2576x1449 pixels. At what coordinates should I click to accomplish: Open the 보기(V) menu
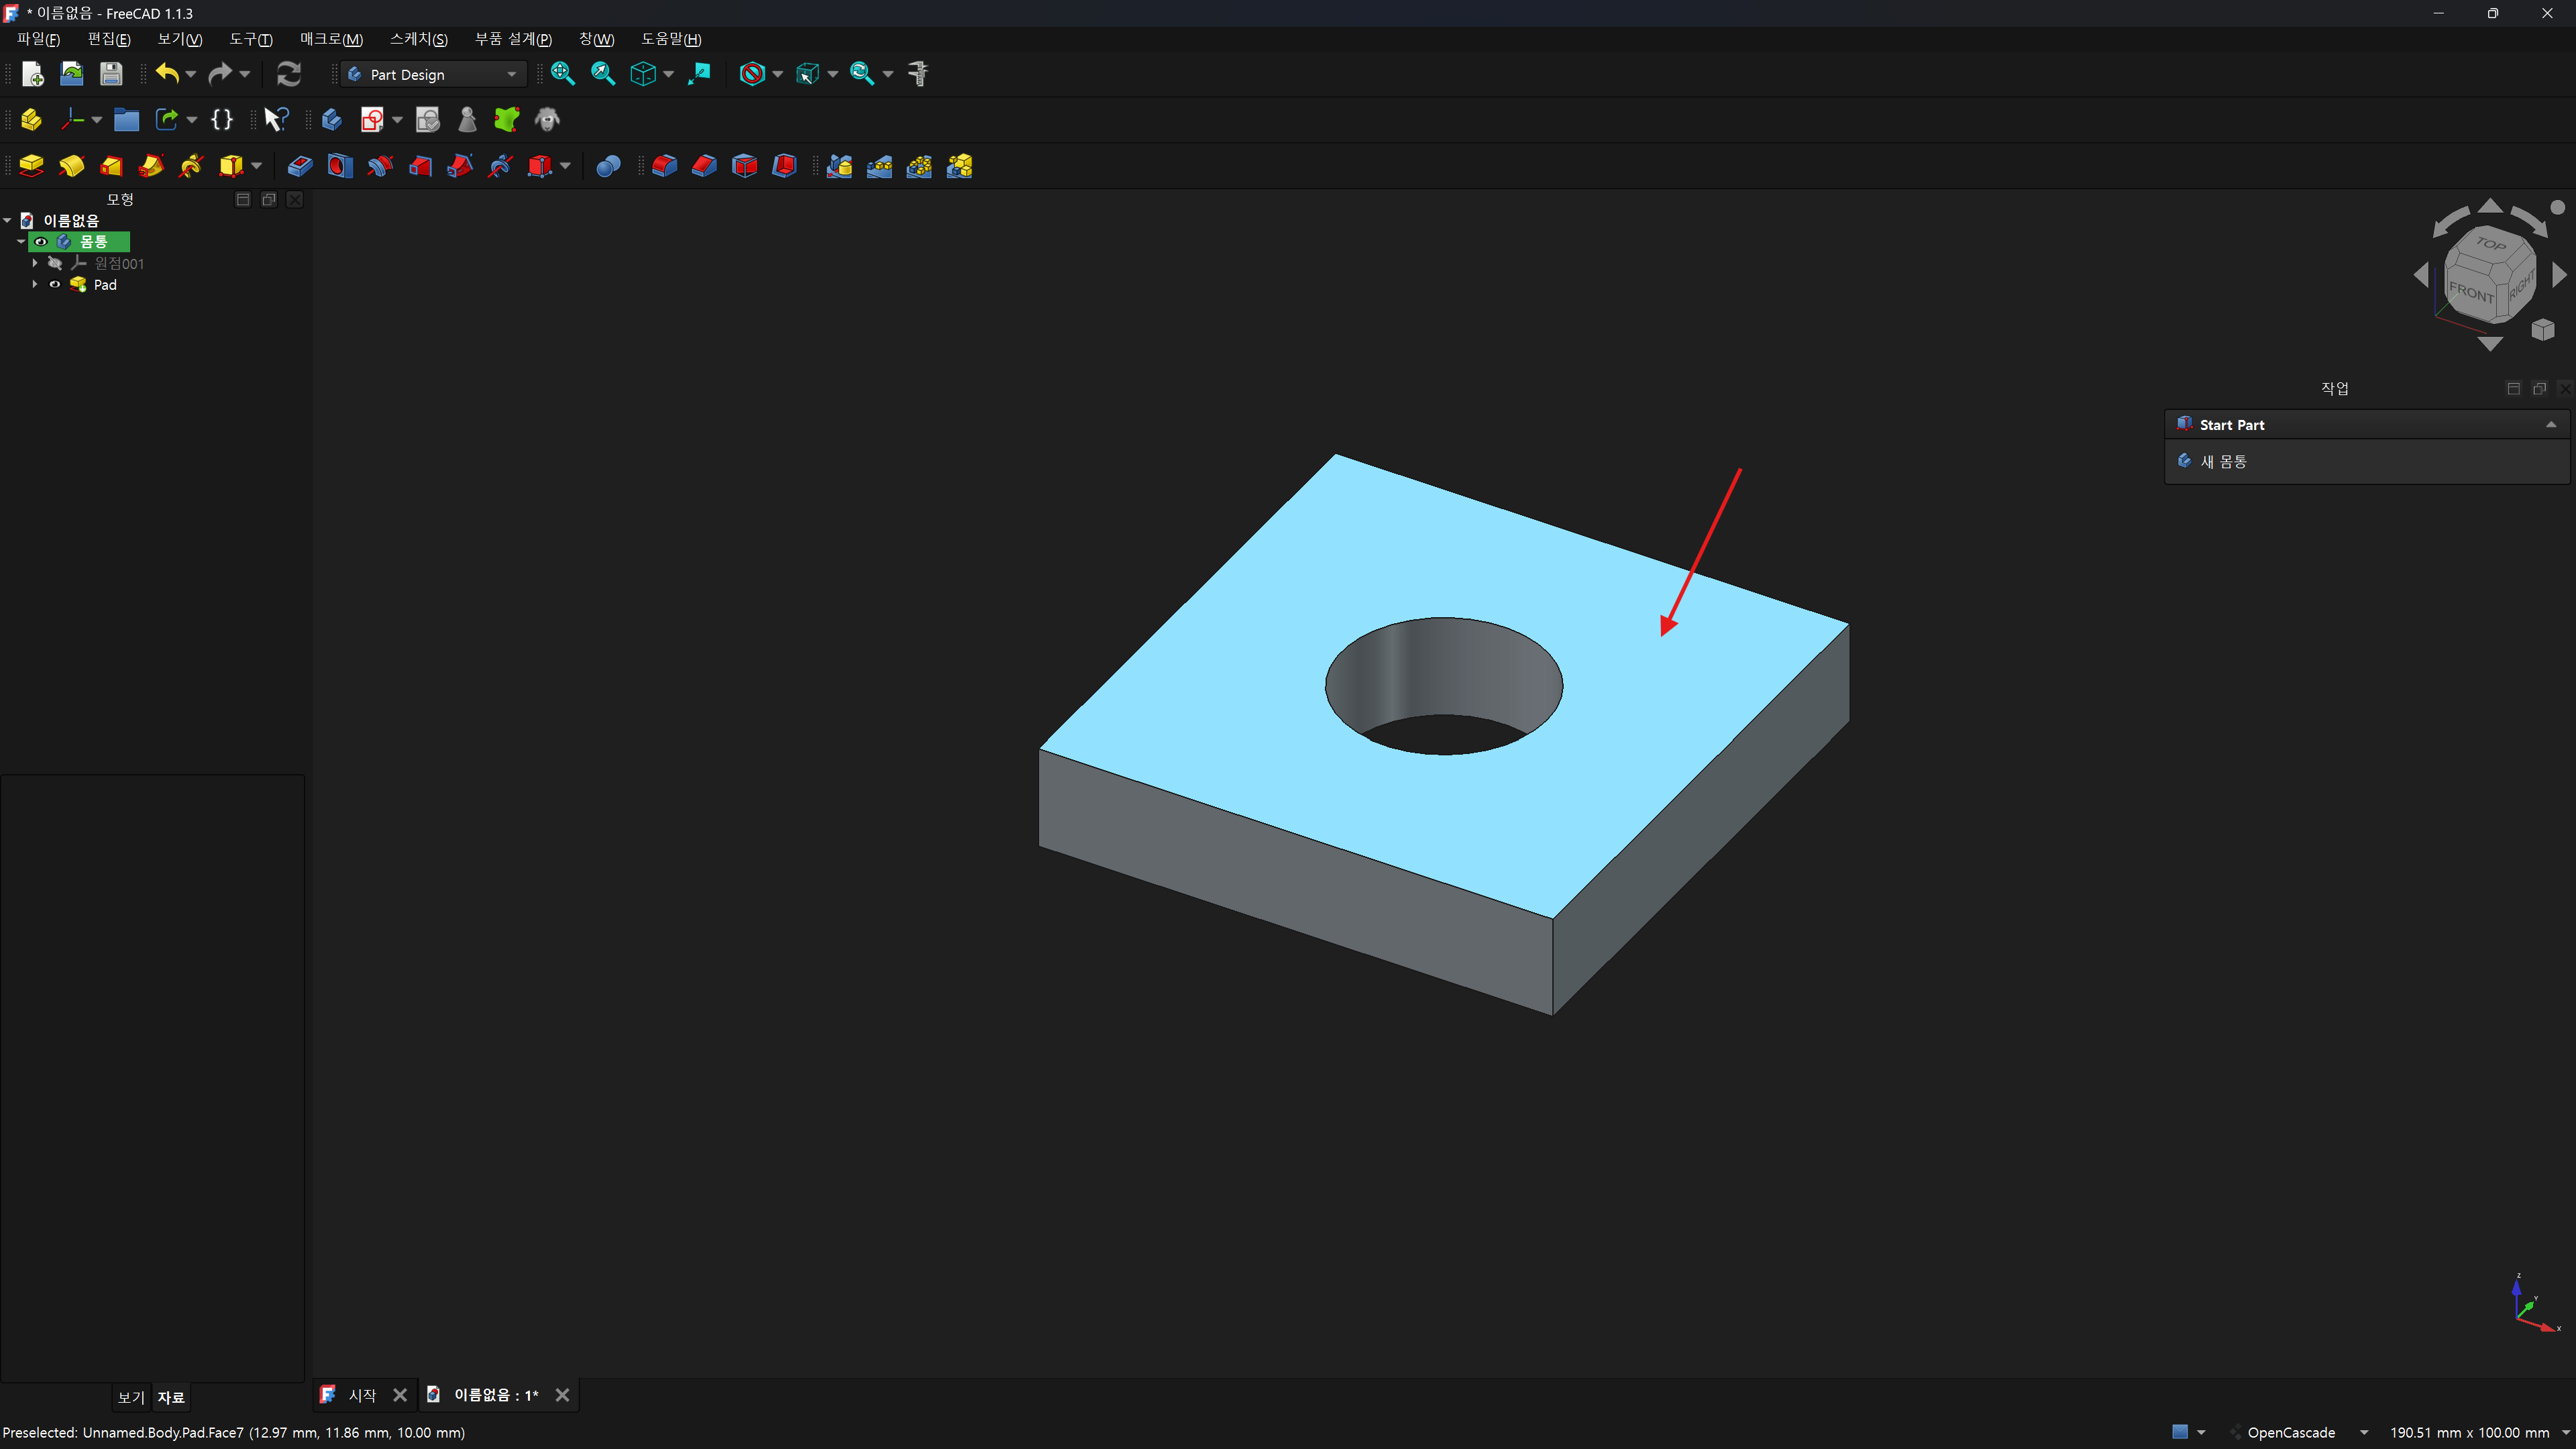180,39
